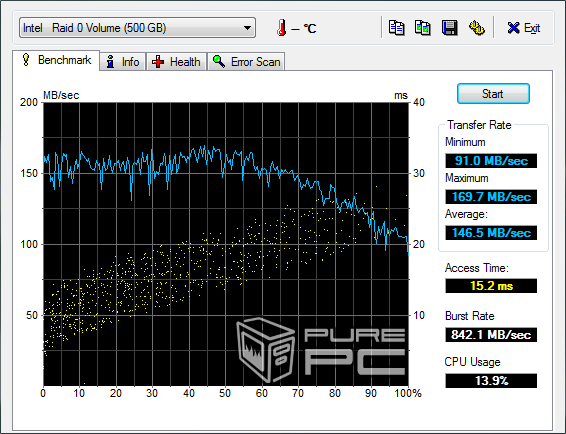
Task: Click the Average transfer rate value field
Action: click(491, 233)
